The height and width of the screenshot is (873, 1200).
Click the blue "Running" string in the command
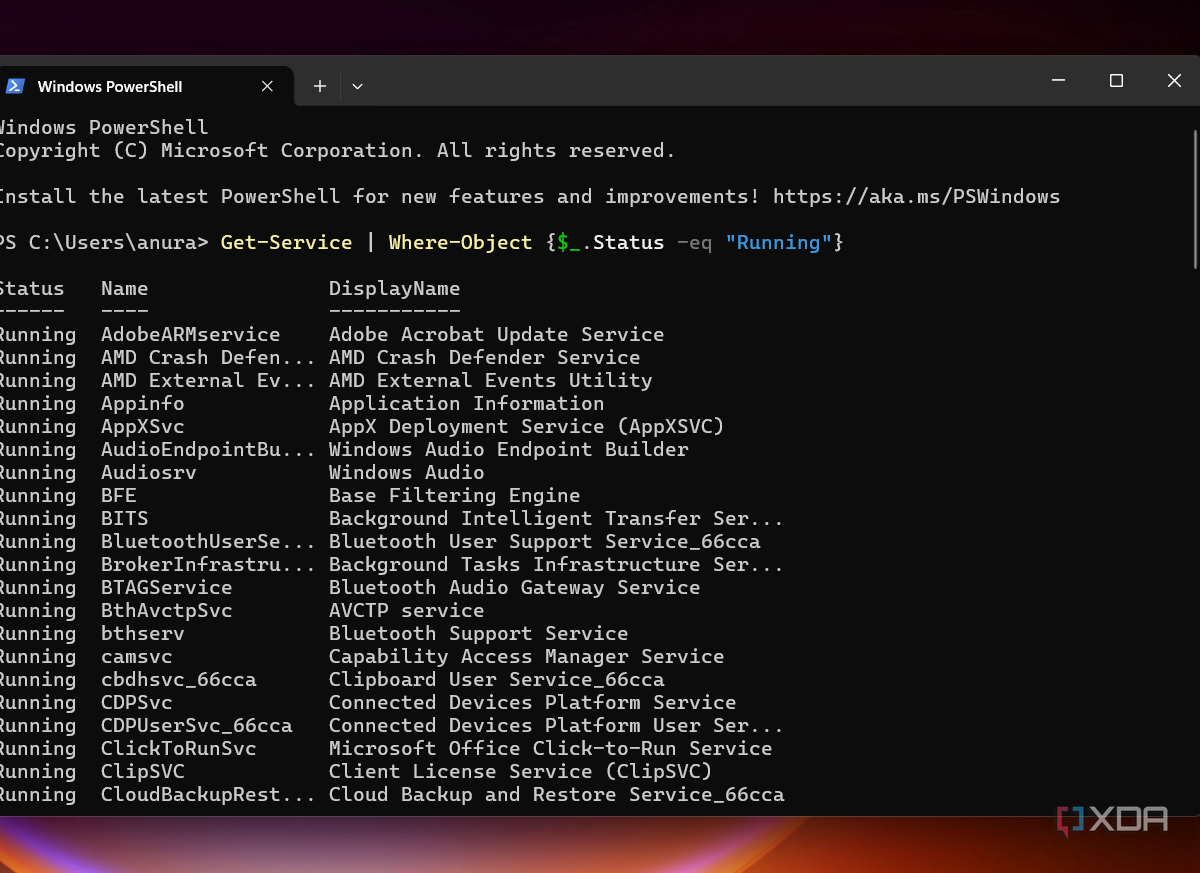tap(784, 243)
